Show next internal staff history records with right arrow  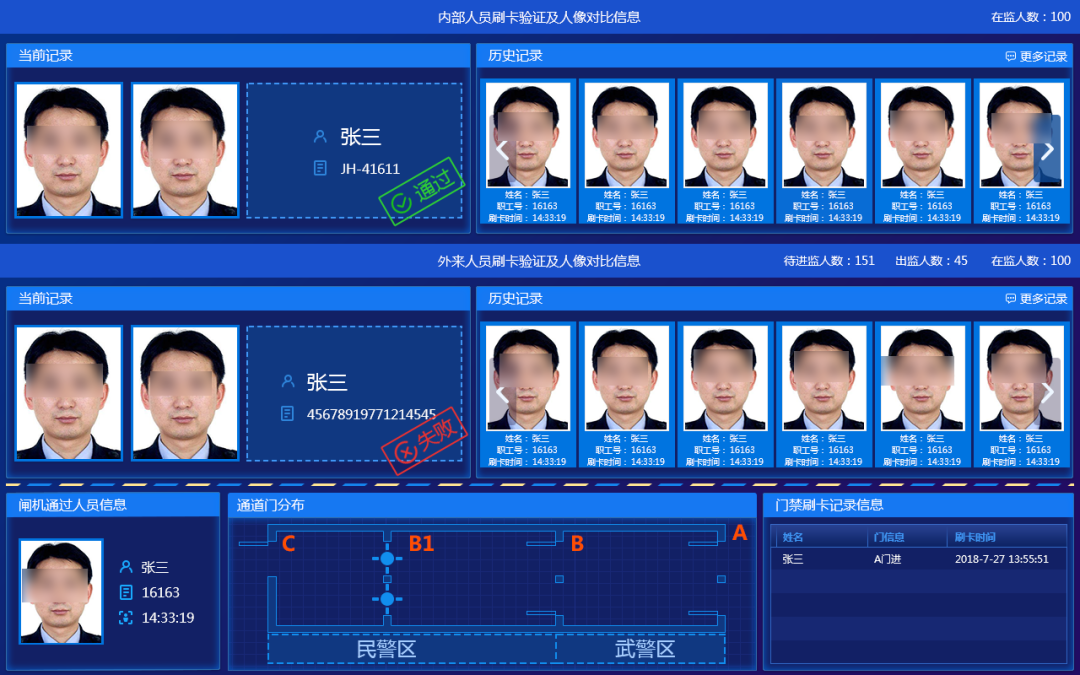point(1047,150)
